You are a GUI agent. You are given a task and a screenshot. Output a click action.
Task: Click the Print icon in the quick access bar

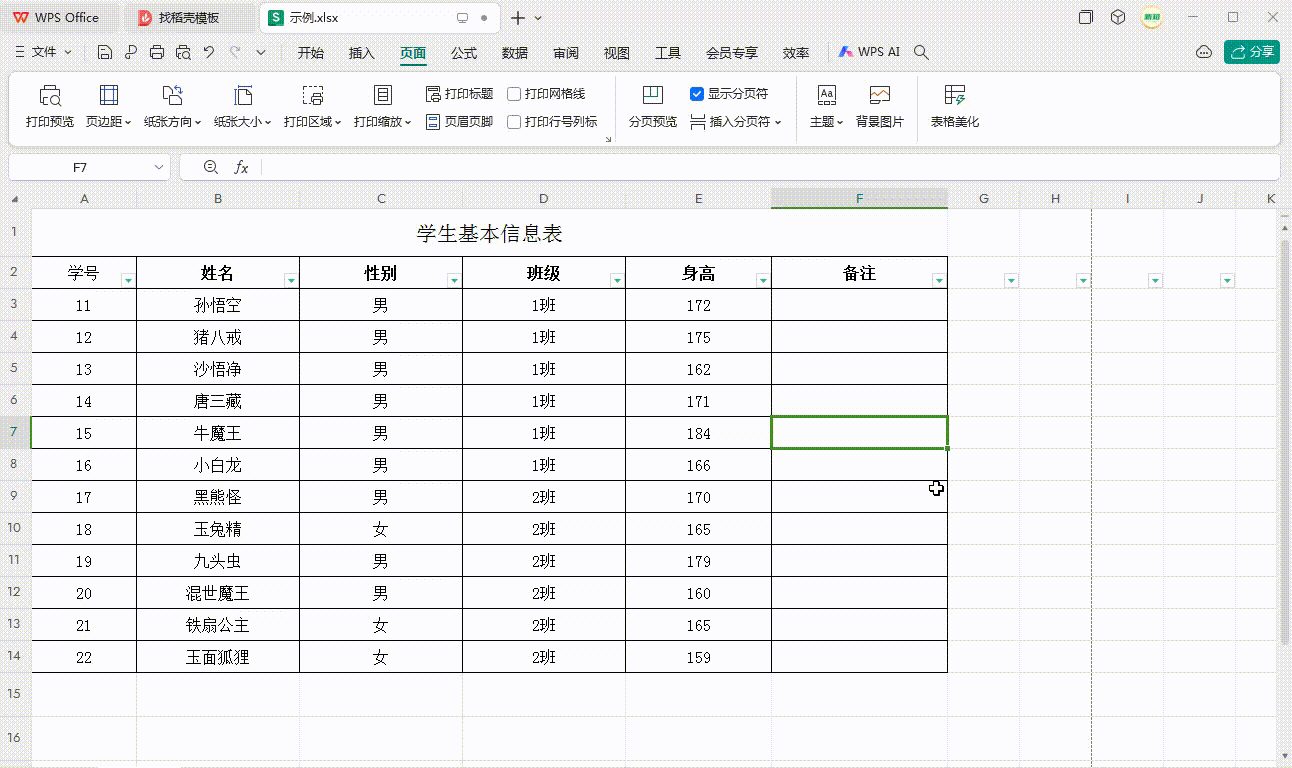point(157,52)
